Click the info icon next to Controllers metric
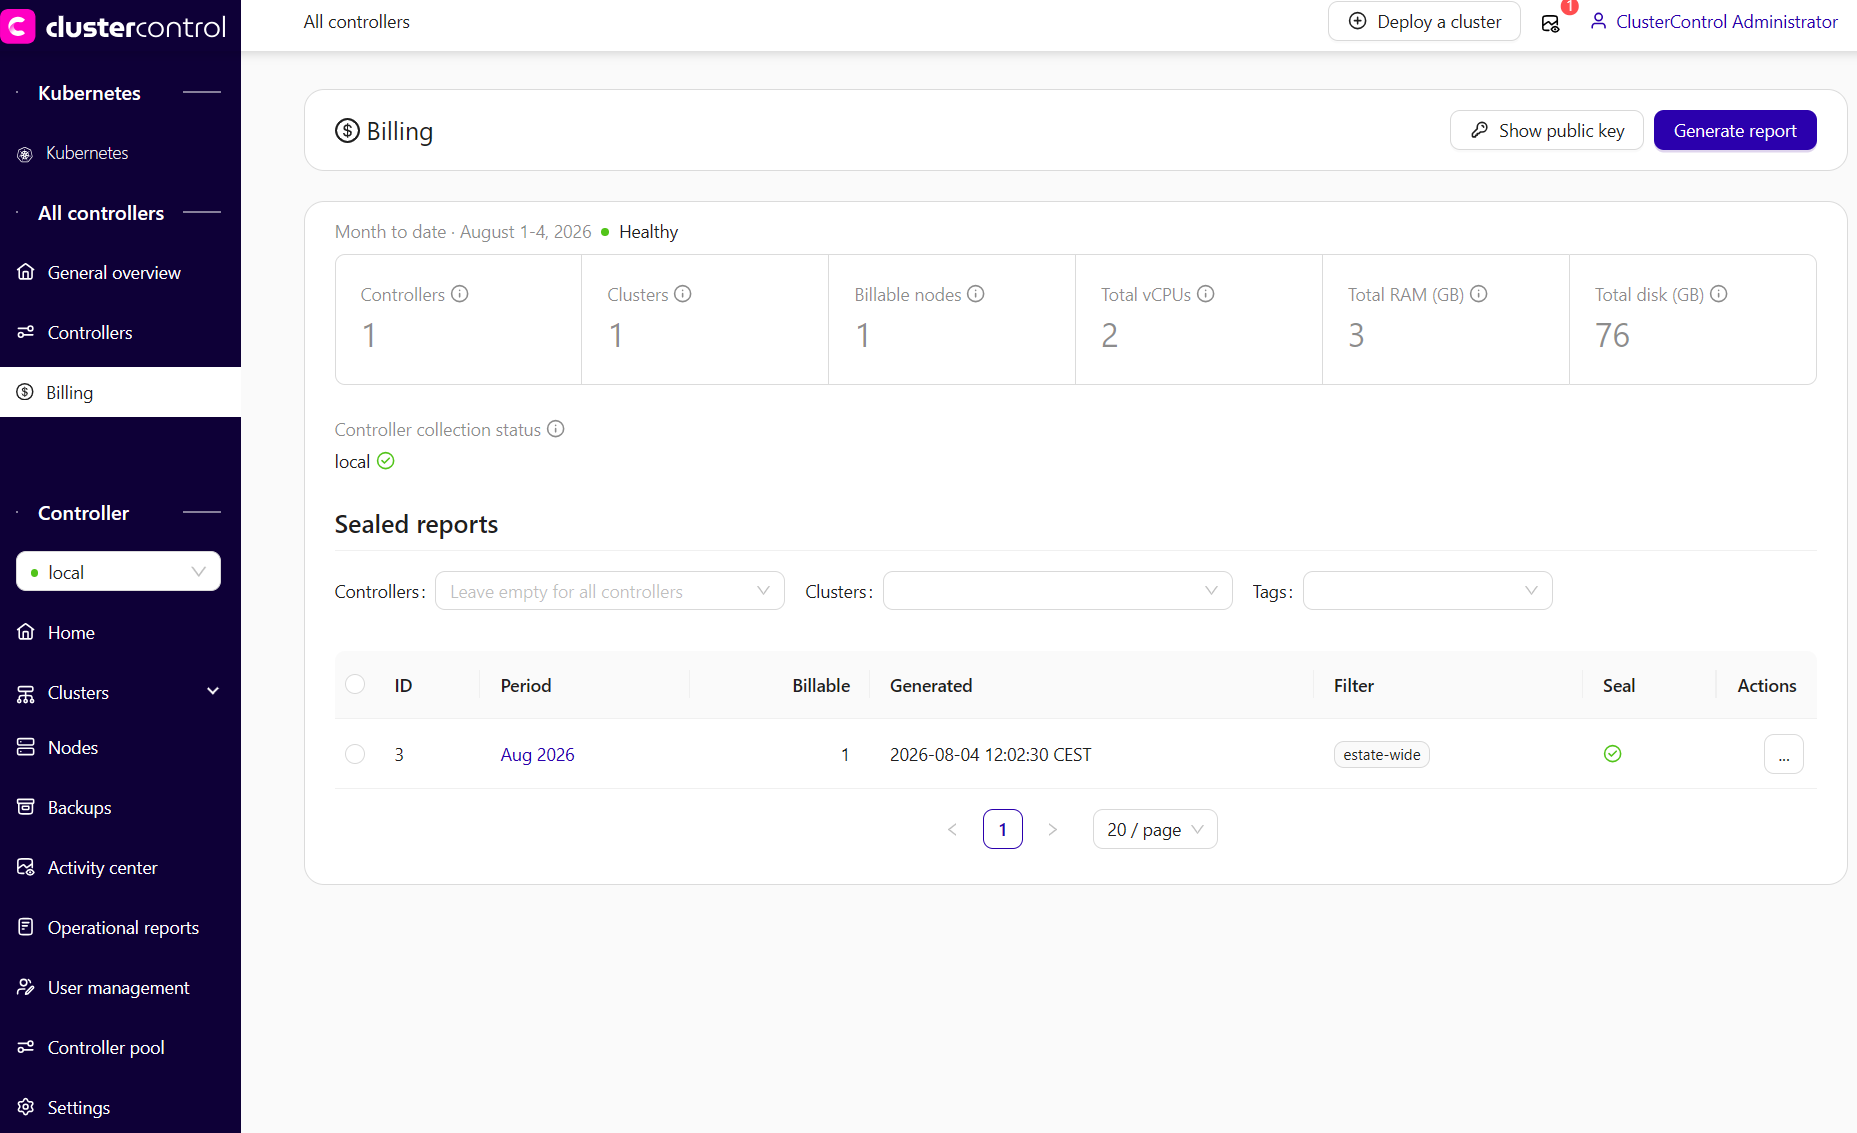The image size is (1857, 1133). tap(460, 294)
